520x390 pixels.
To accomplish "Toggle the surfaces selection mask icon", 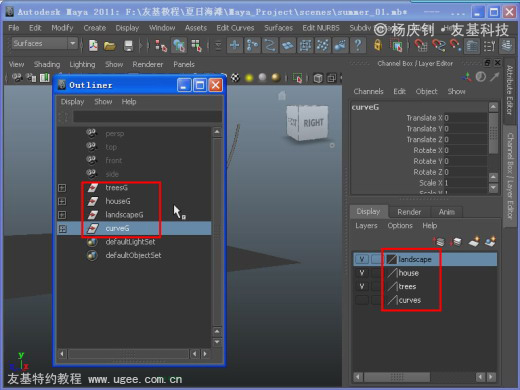I will tap(288, 45).
